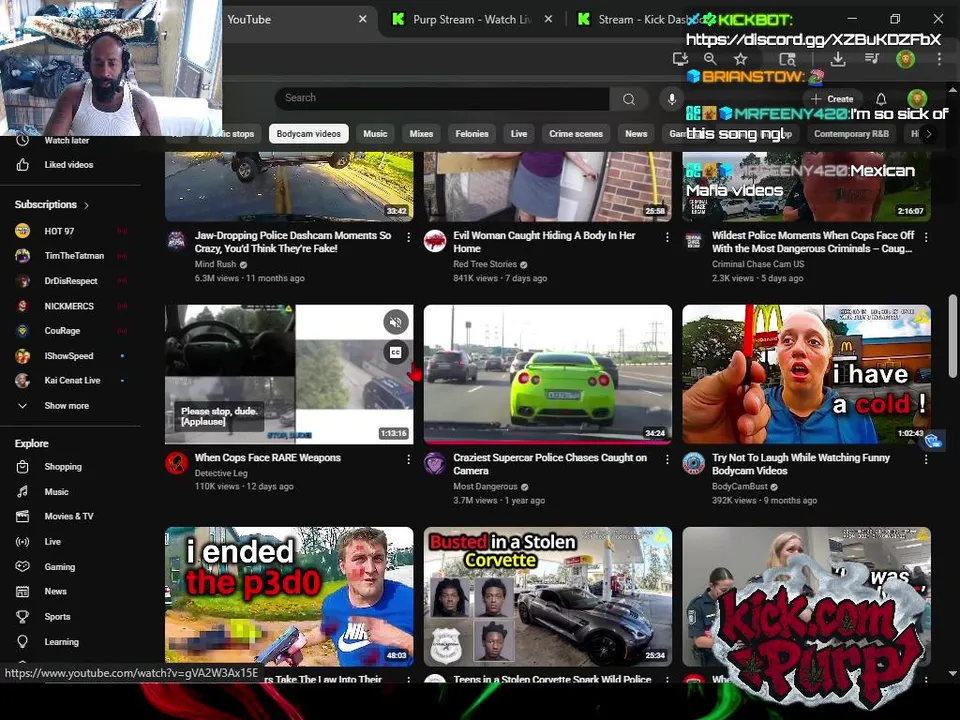This screenshot has height=720, width=960.
Task: Open Liked videos
Action: pos(70,165)
